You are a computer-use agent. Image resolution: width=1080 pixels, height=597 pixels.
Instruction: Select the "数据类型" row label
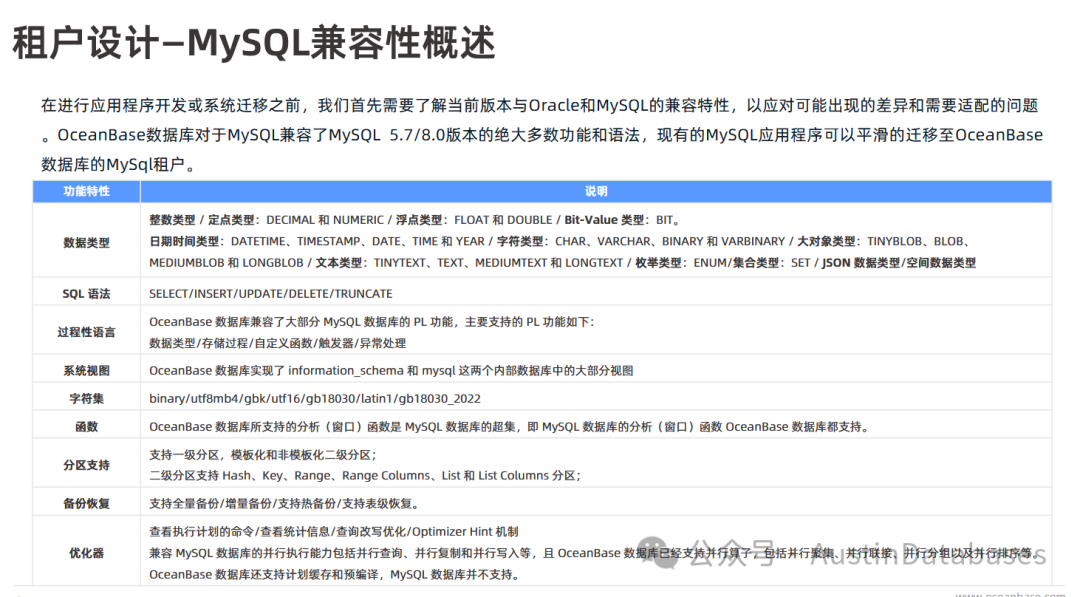(x=87, y=242)
